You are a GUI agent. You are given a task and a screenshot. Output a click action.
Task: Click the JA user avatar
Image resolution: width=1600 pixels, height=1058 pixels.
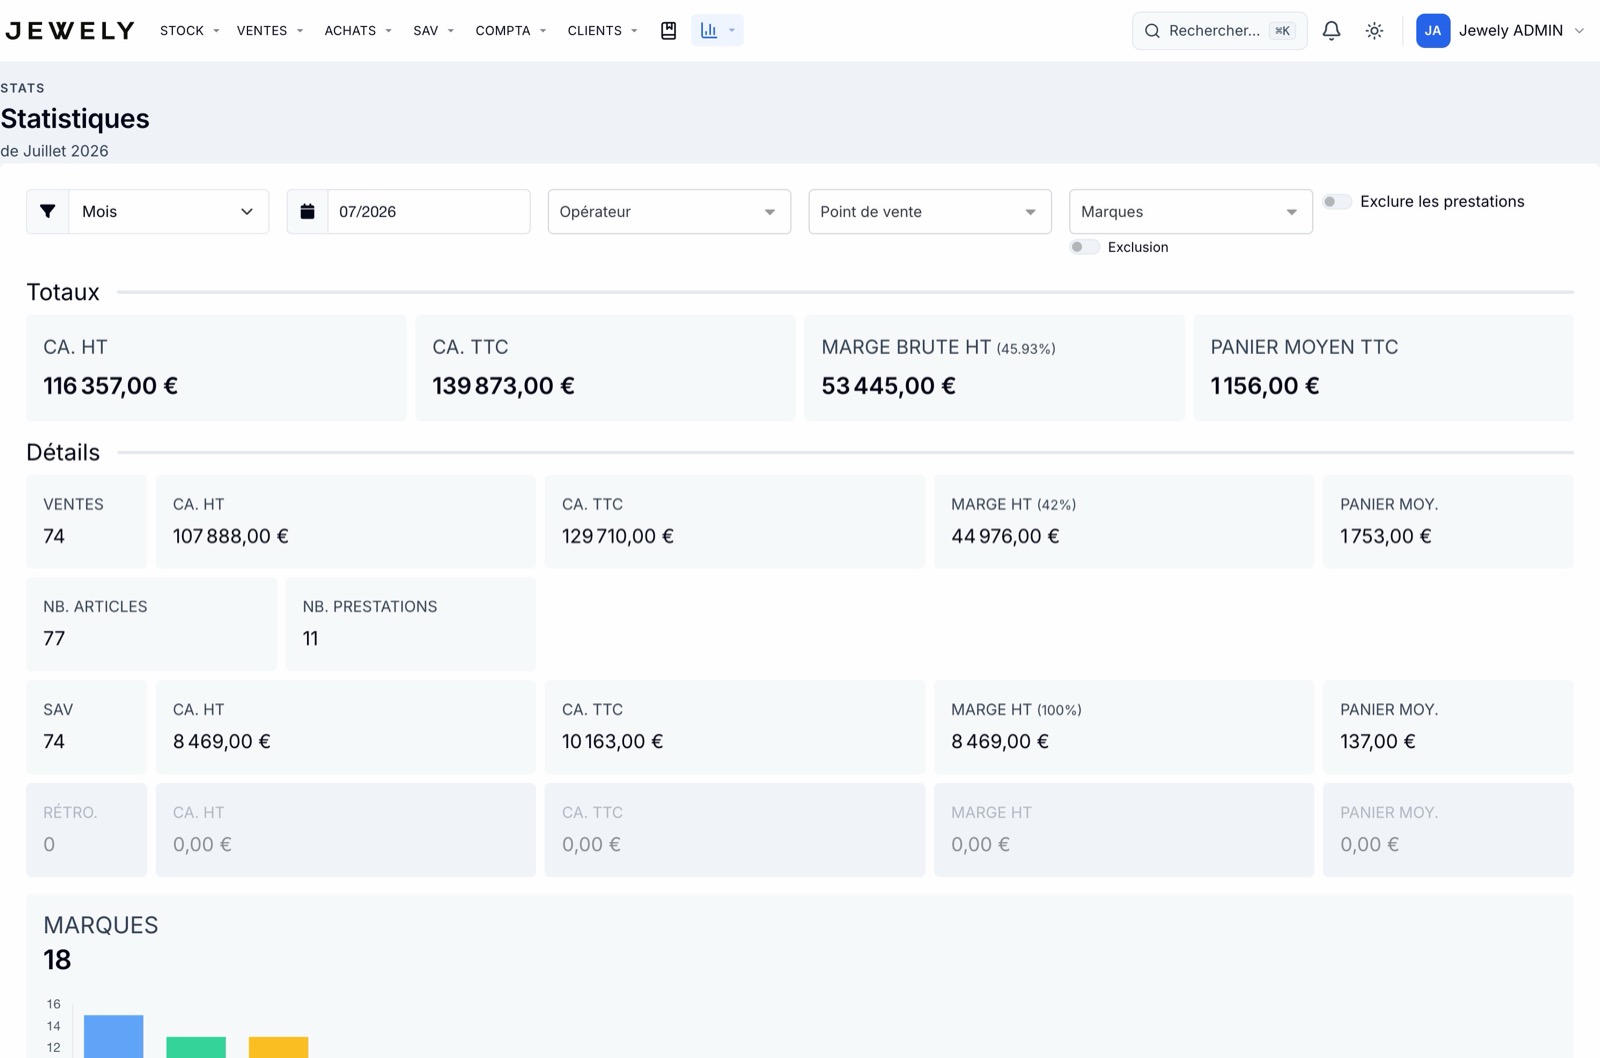tap(1433, 31)
